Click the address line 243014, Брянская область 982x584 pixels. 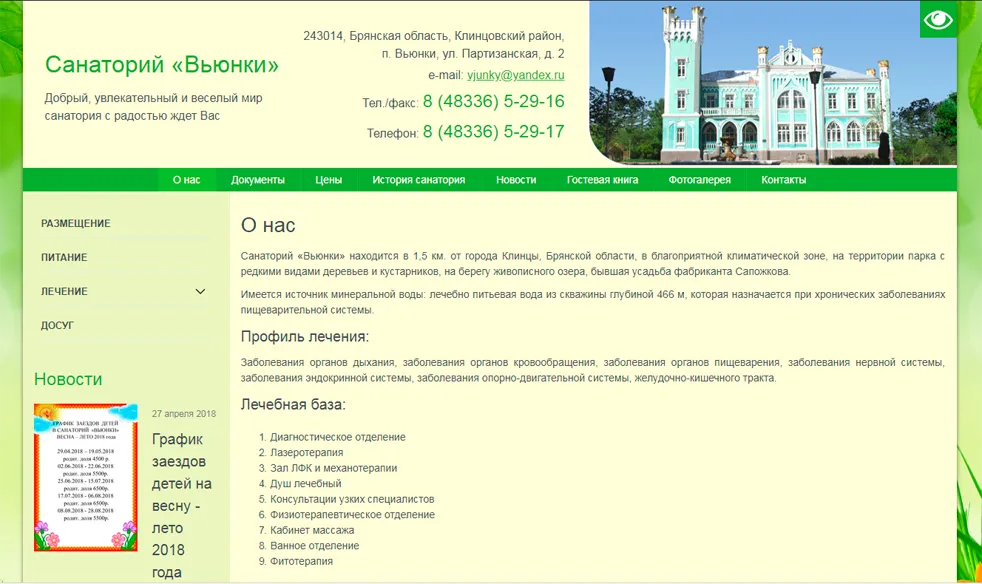click(433, 36)
